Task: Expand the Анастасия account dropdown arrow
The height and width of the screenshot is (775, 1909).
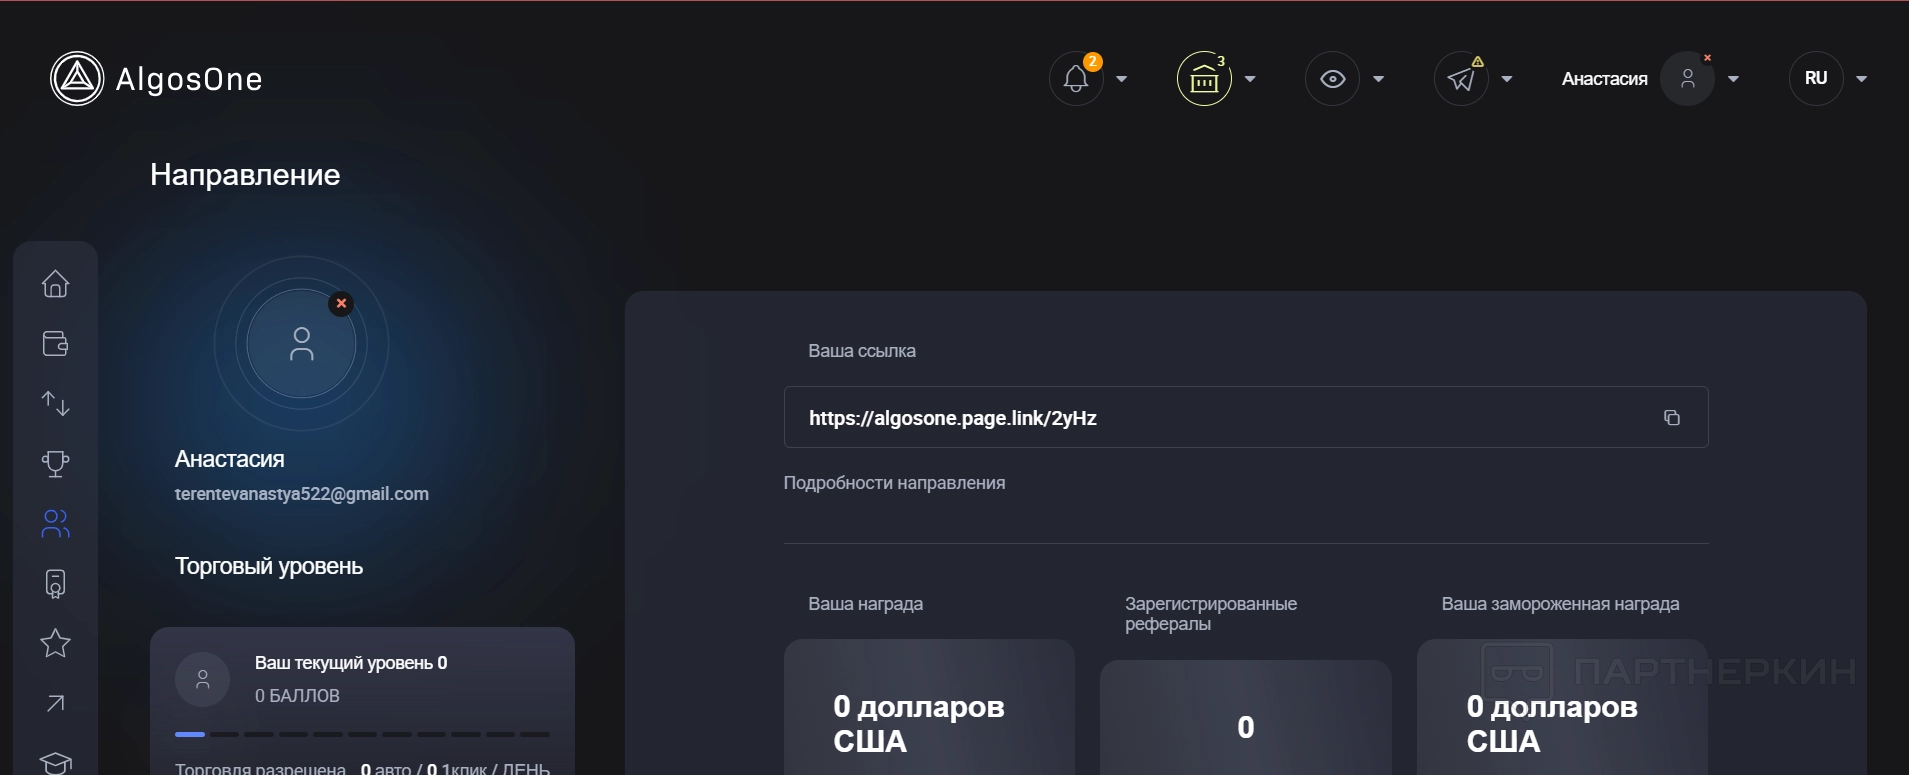Action: click(1734, 79)
